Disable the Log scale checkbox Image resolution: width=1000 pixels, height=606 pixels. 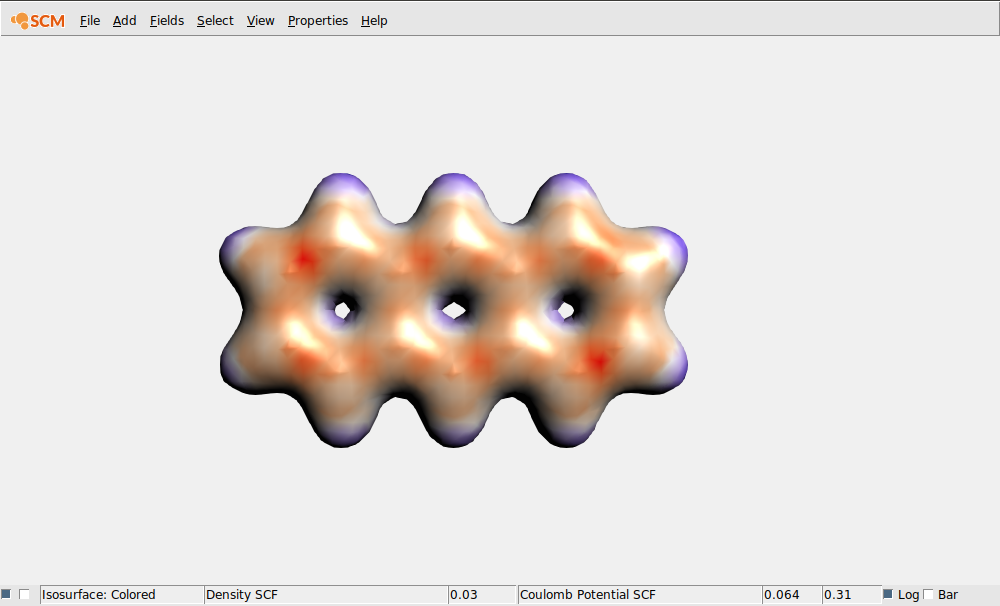[888, 594]
